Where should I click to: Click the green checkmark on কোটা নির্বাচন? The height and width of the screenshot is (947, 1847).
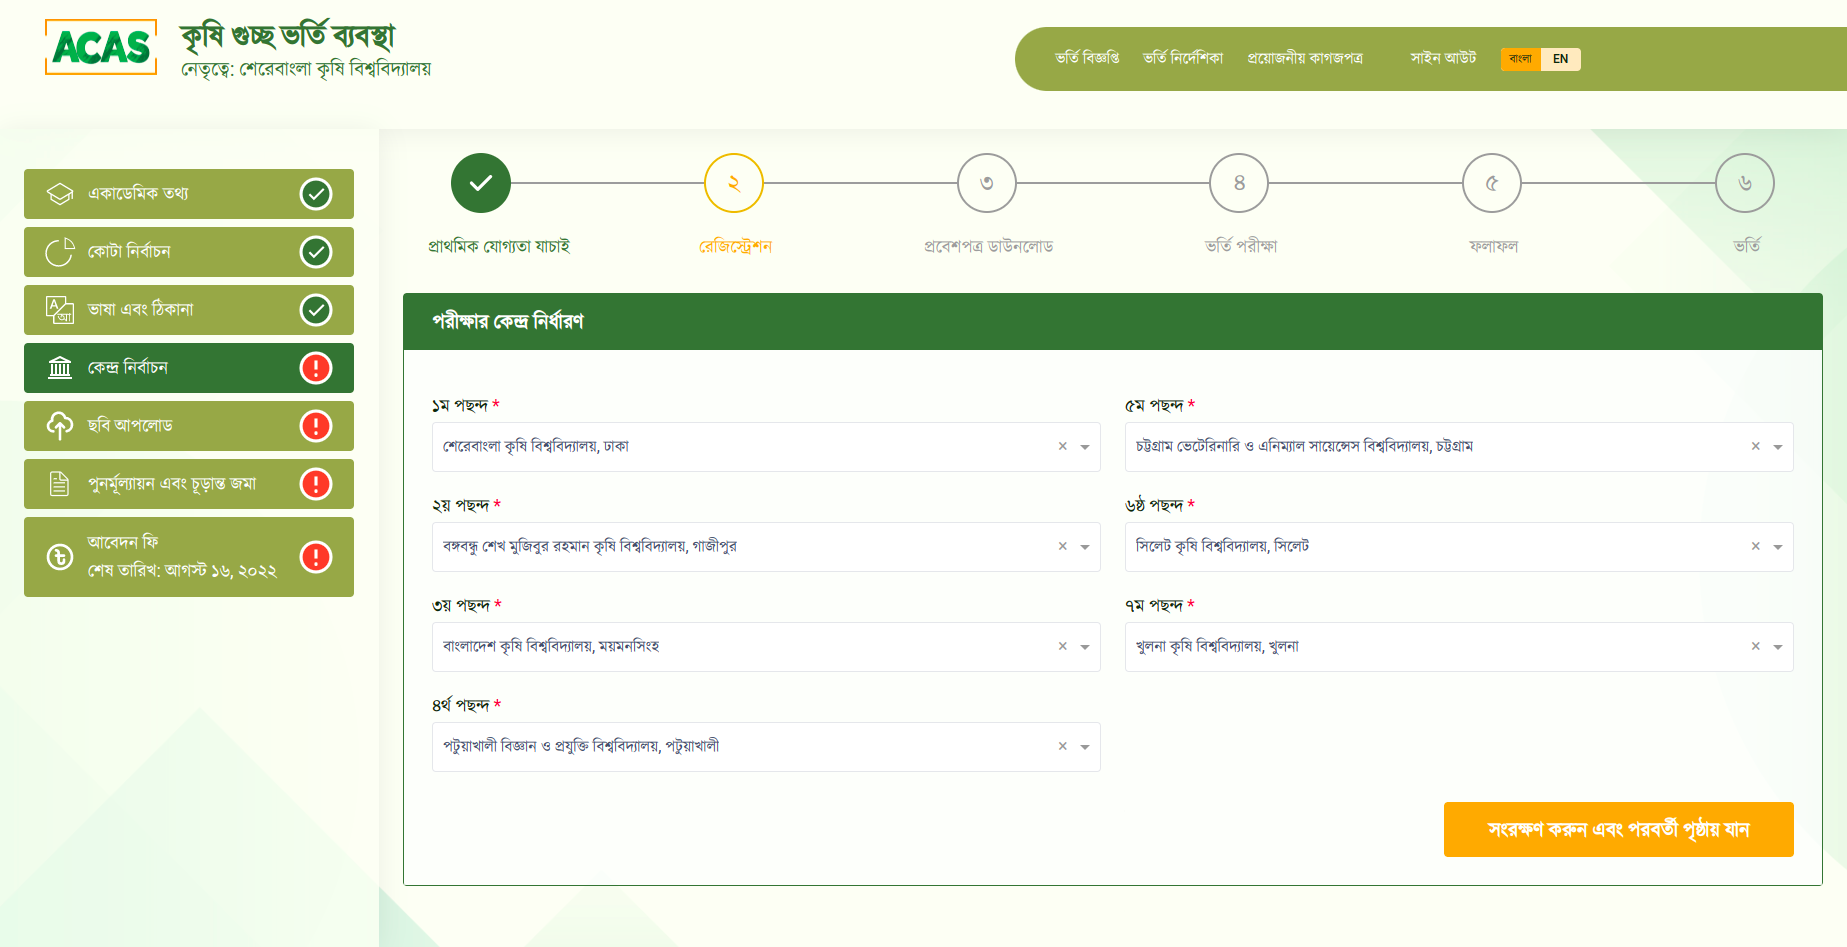316,252
